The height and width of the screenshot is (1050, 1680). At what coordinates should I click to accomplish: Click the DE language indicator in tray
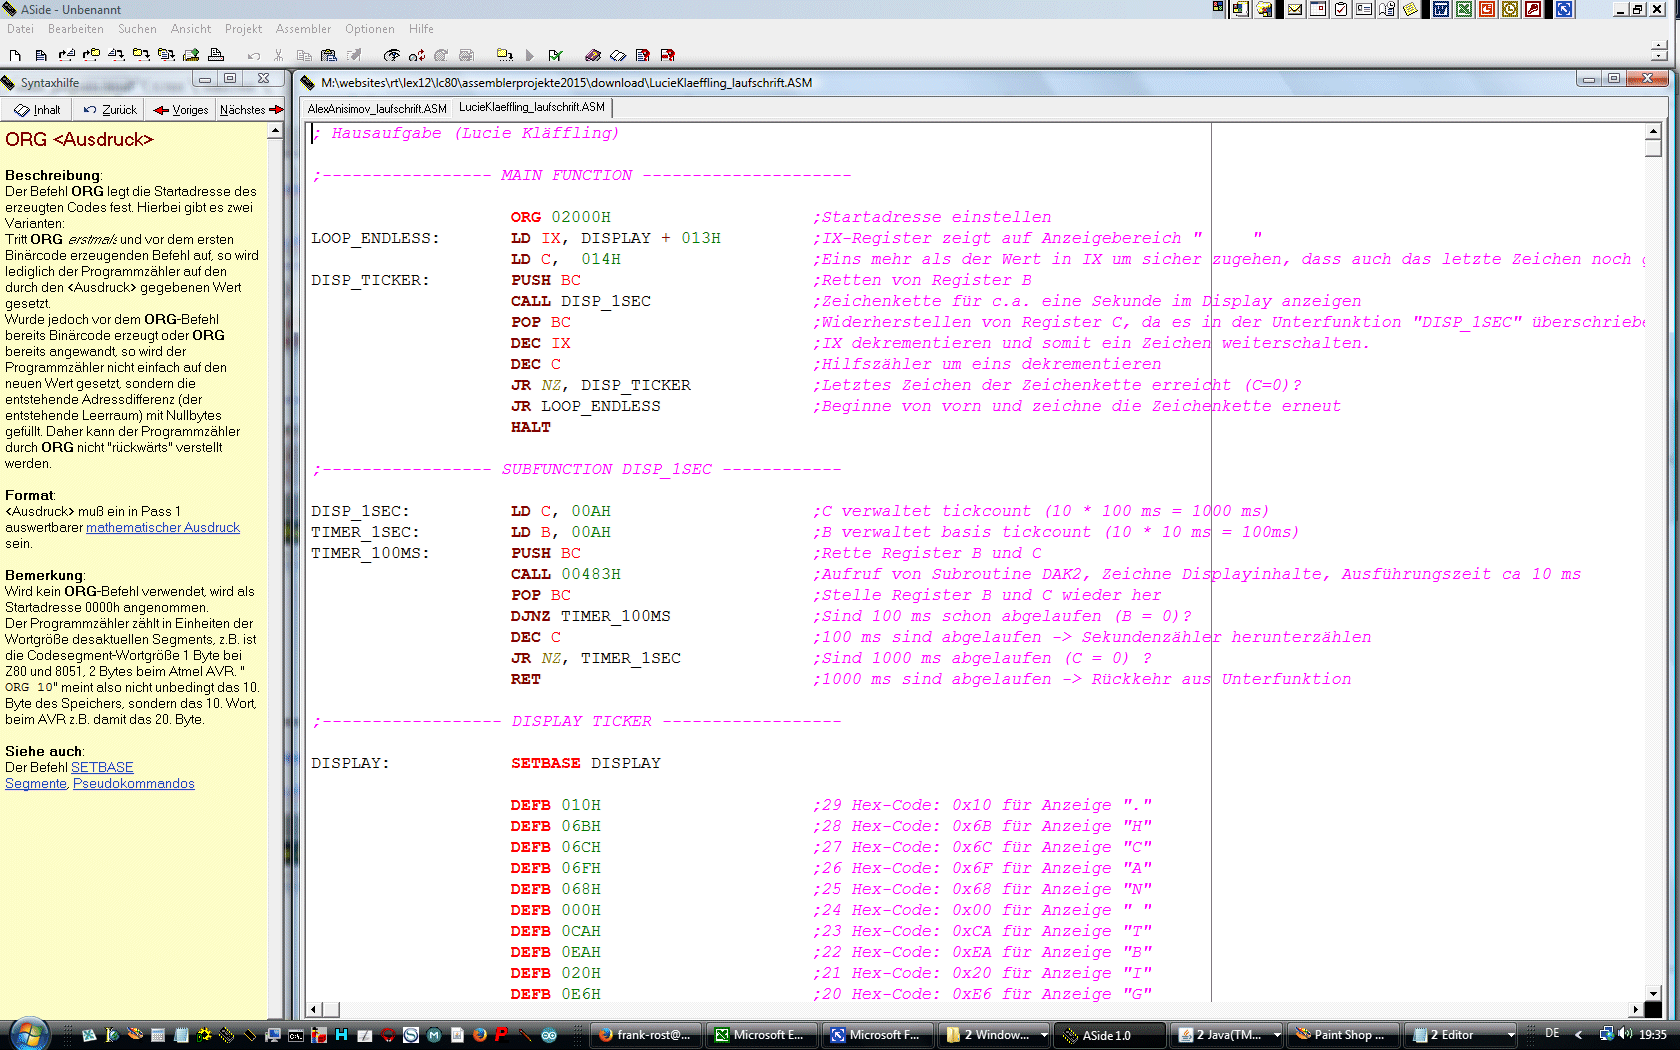[x=1552, y=1034]
